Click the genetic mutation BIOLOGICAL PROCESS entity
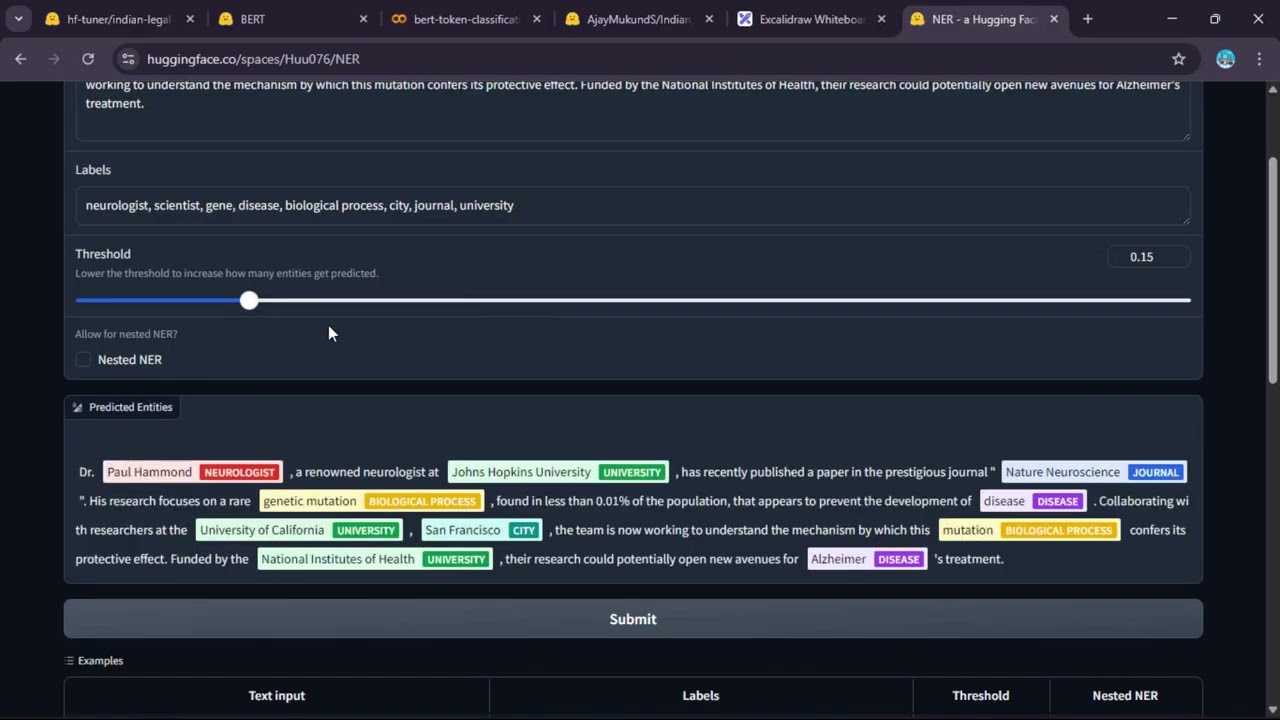 pyautogui.click(x=371, y=501)
